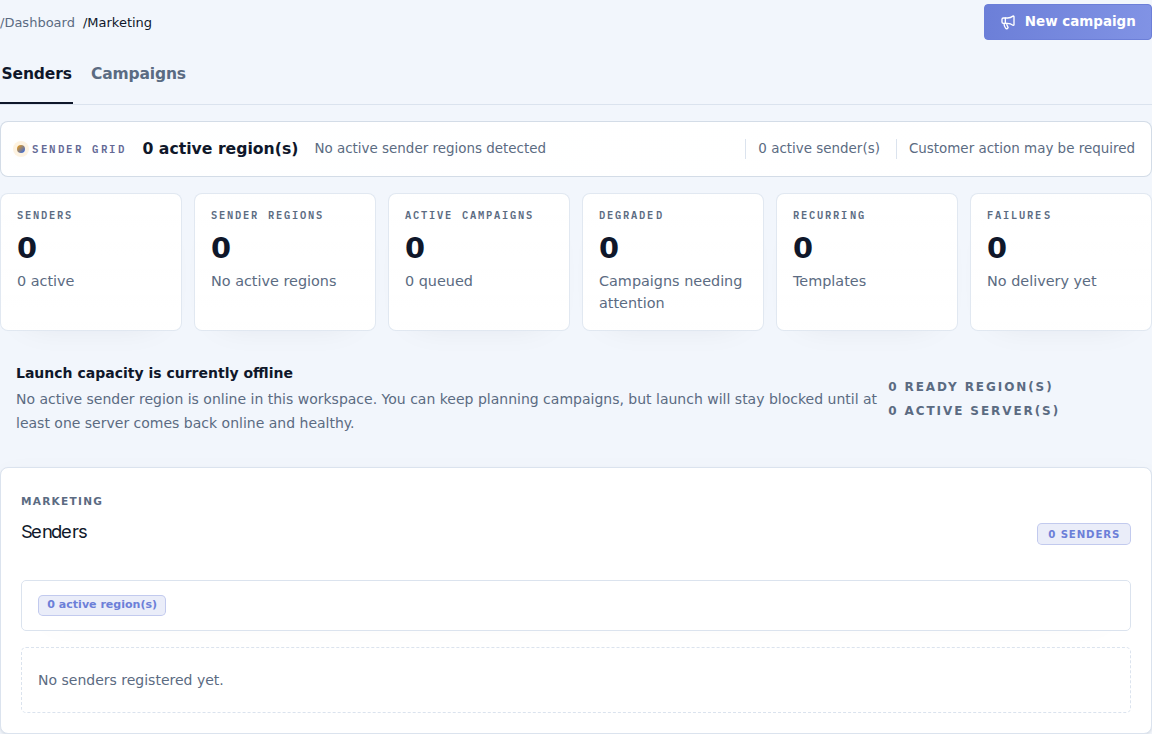
Task: Select the "ACTIVE CAMPAIGNS" card label
Action: click(x=469, y=215)
